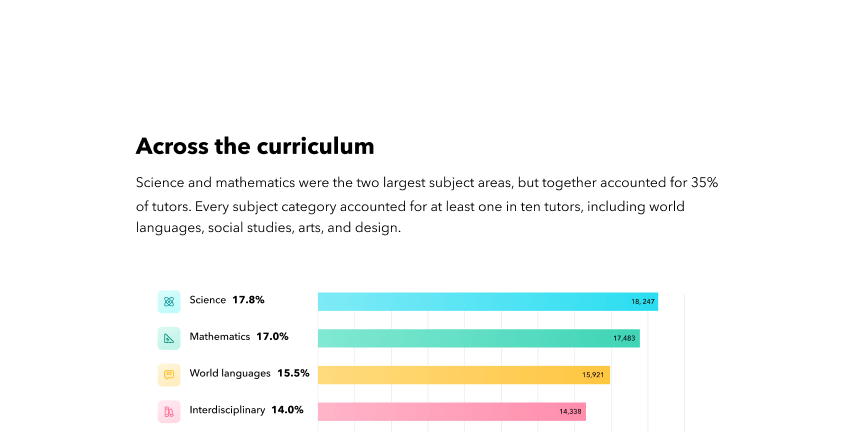Select the World languages label
The width and height of the screenshot is (864, 432).
(230, 373)
